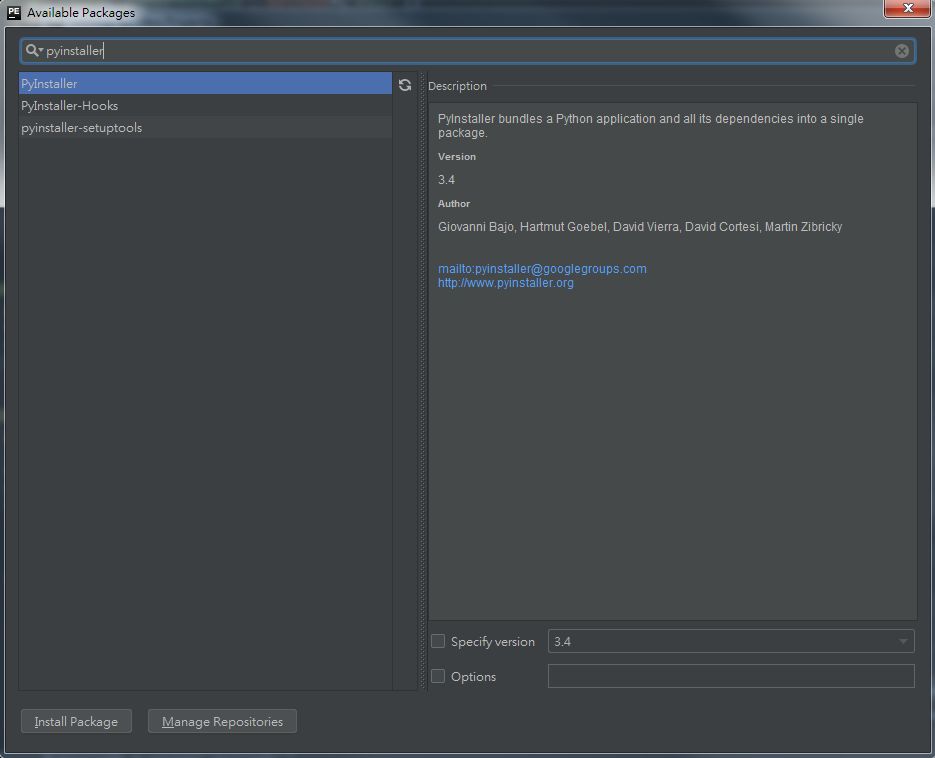Click the PyCharm icon in title bar
This screenshot has height=758, width=935.
(x=14, y=13)
